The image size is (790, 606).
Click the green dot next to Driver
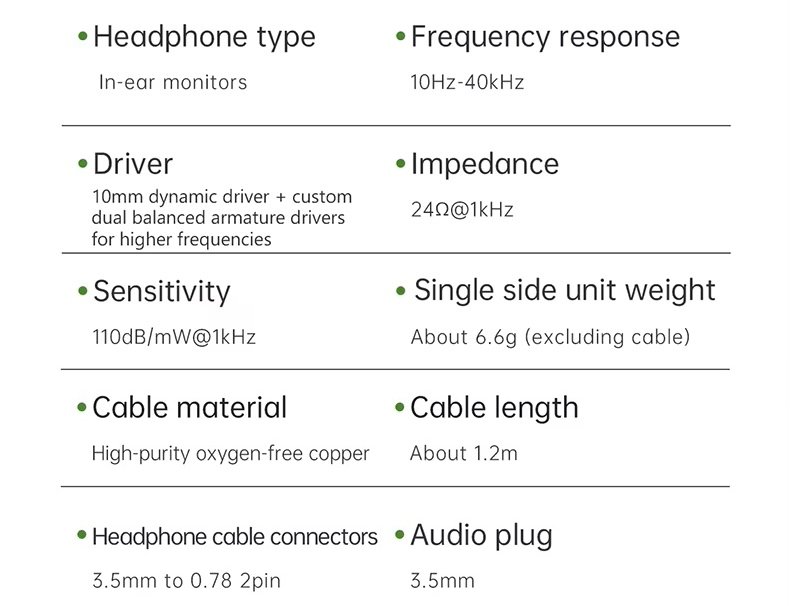click(x=83, y=164)
